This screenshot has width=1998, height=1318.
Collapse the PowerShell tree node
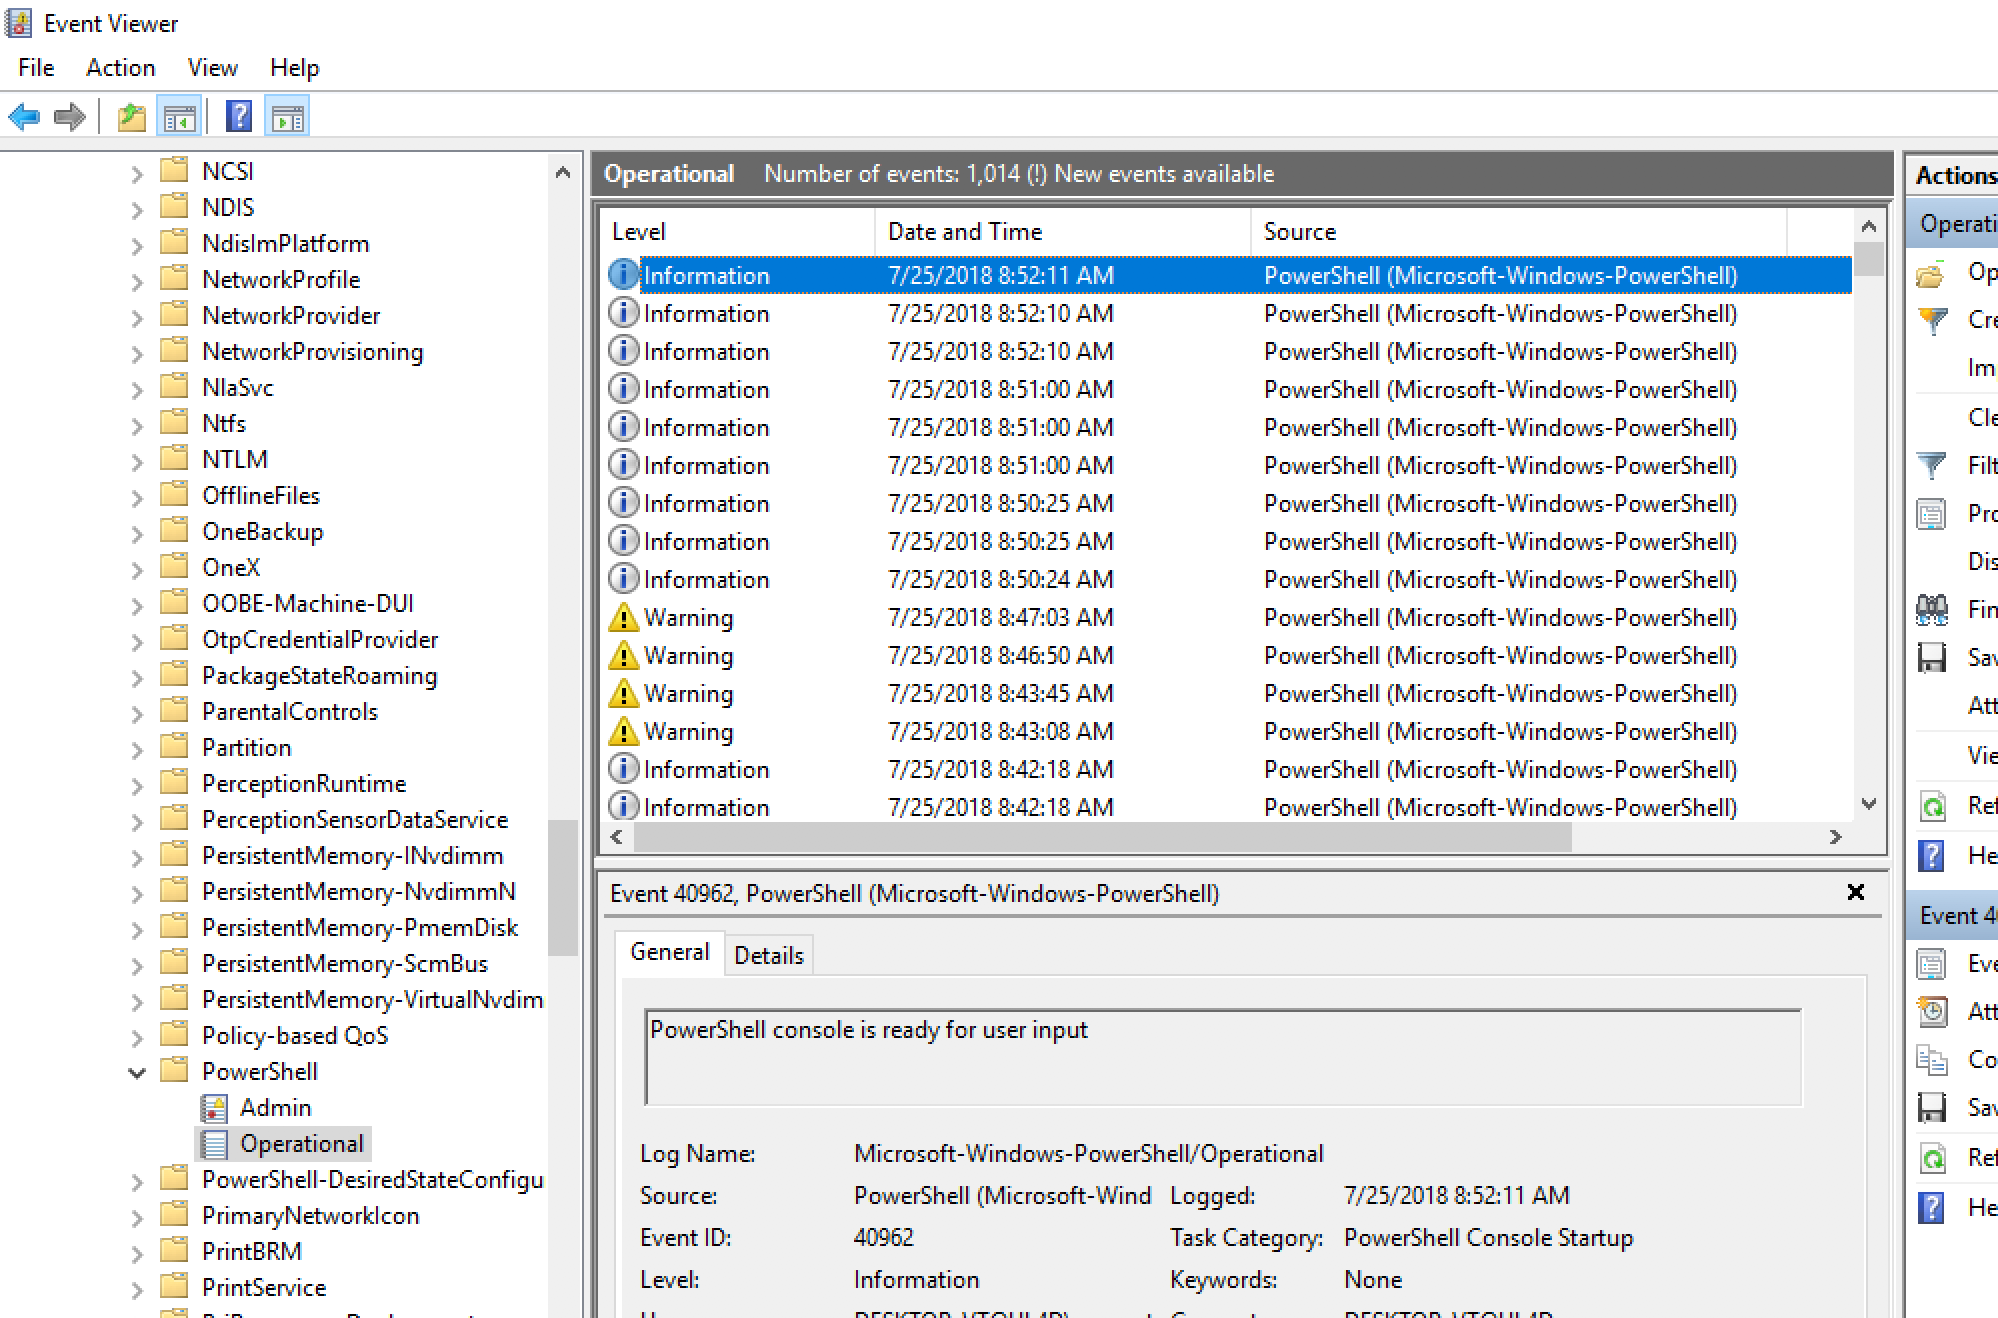(x=137, y=1071)
